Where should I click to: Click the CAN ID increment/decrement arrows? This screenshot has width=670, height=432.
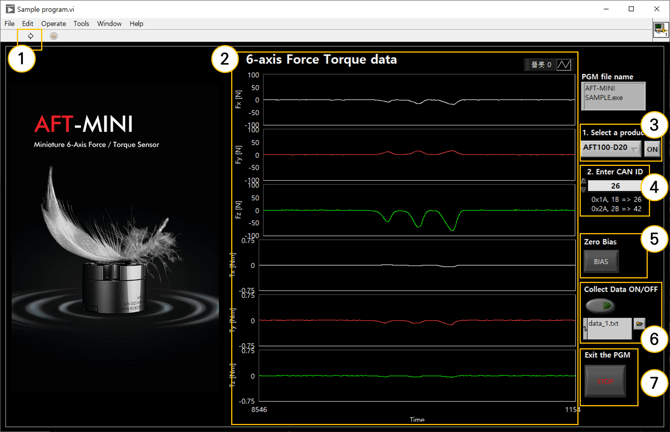[583, 185]
